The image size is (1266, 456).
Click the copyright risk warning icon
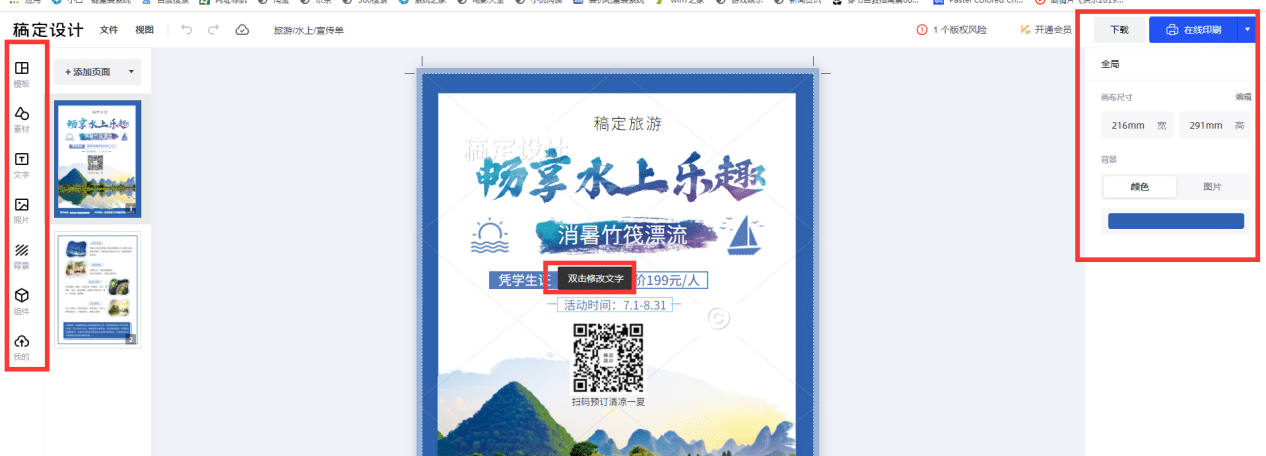pyautogui.click(x=921, y=30)
